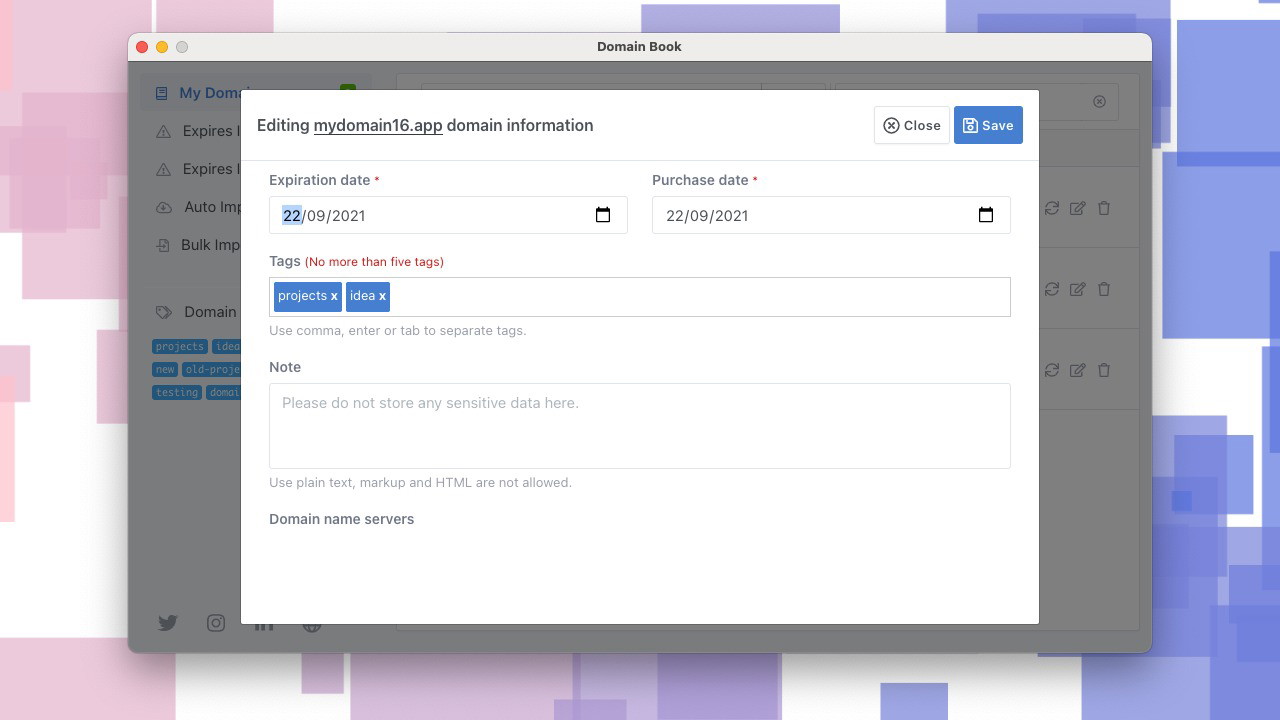Remove the 'projects' tag with its x
Image resolution: width=1280 pixels, height=720 pixels.
pos(334,296)
